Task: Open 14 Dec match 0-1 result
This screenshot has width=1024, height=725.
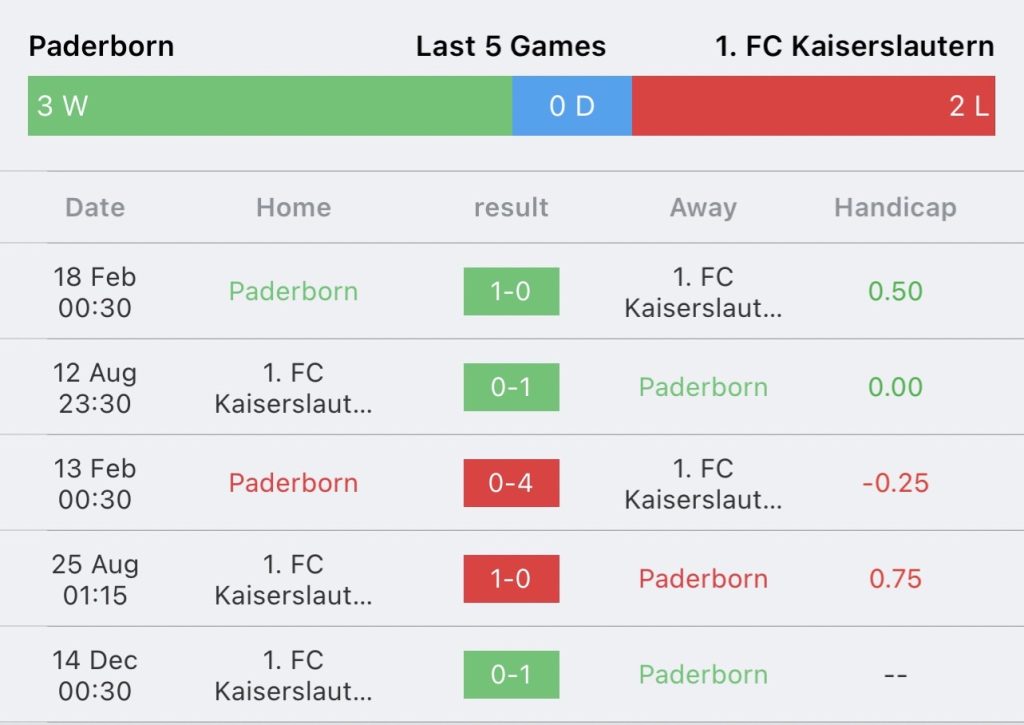Action: (511, 675)
